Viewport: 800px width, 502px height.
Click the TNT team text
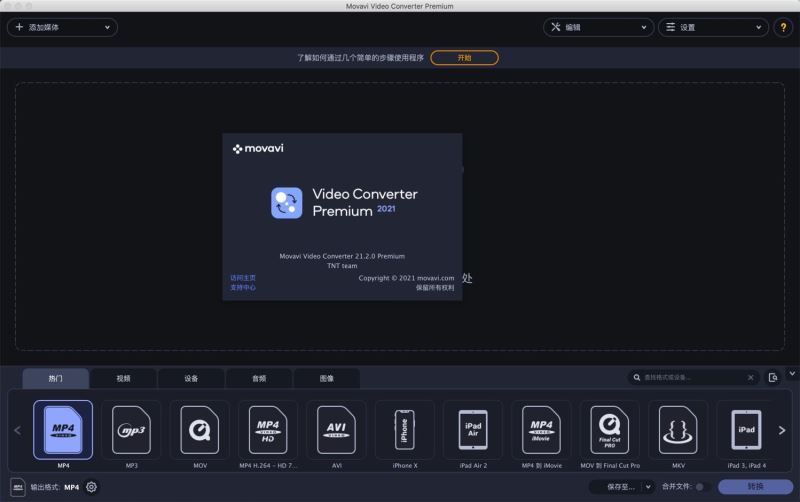coord(342,266)
